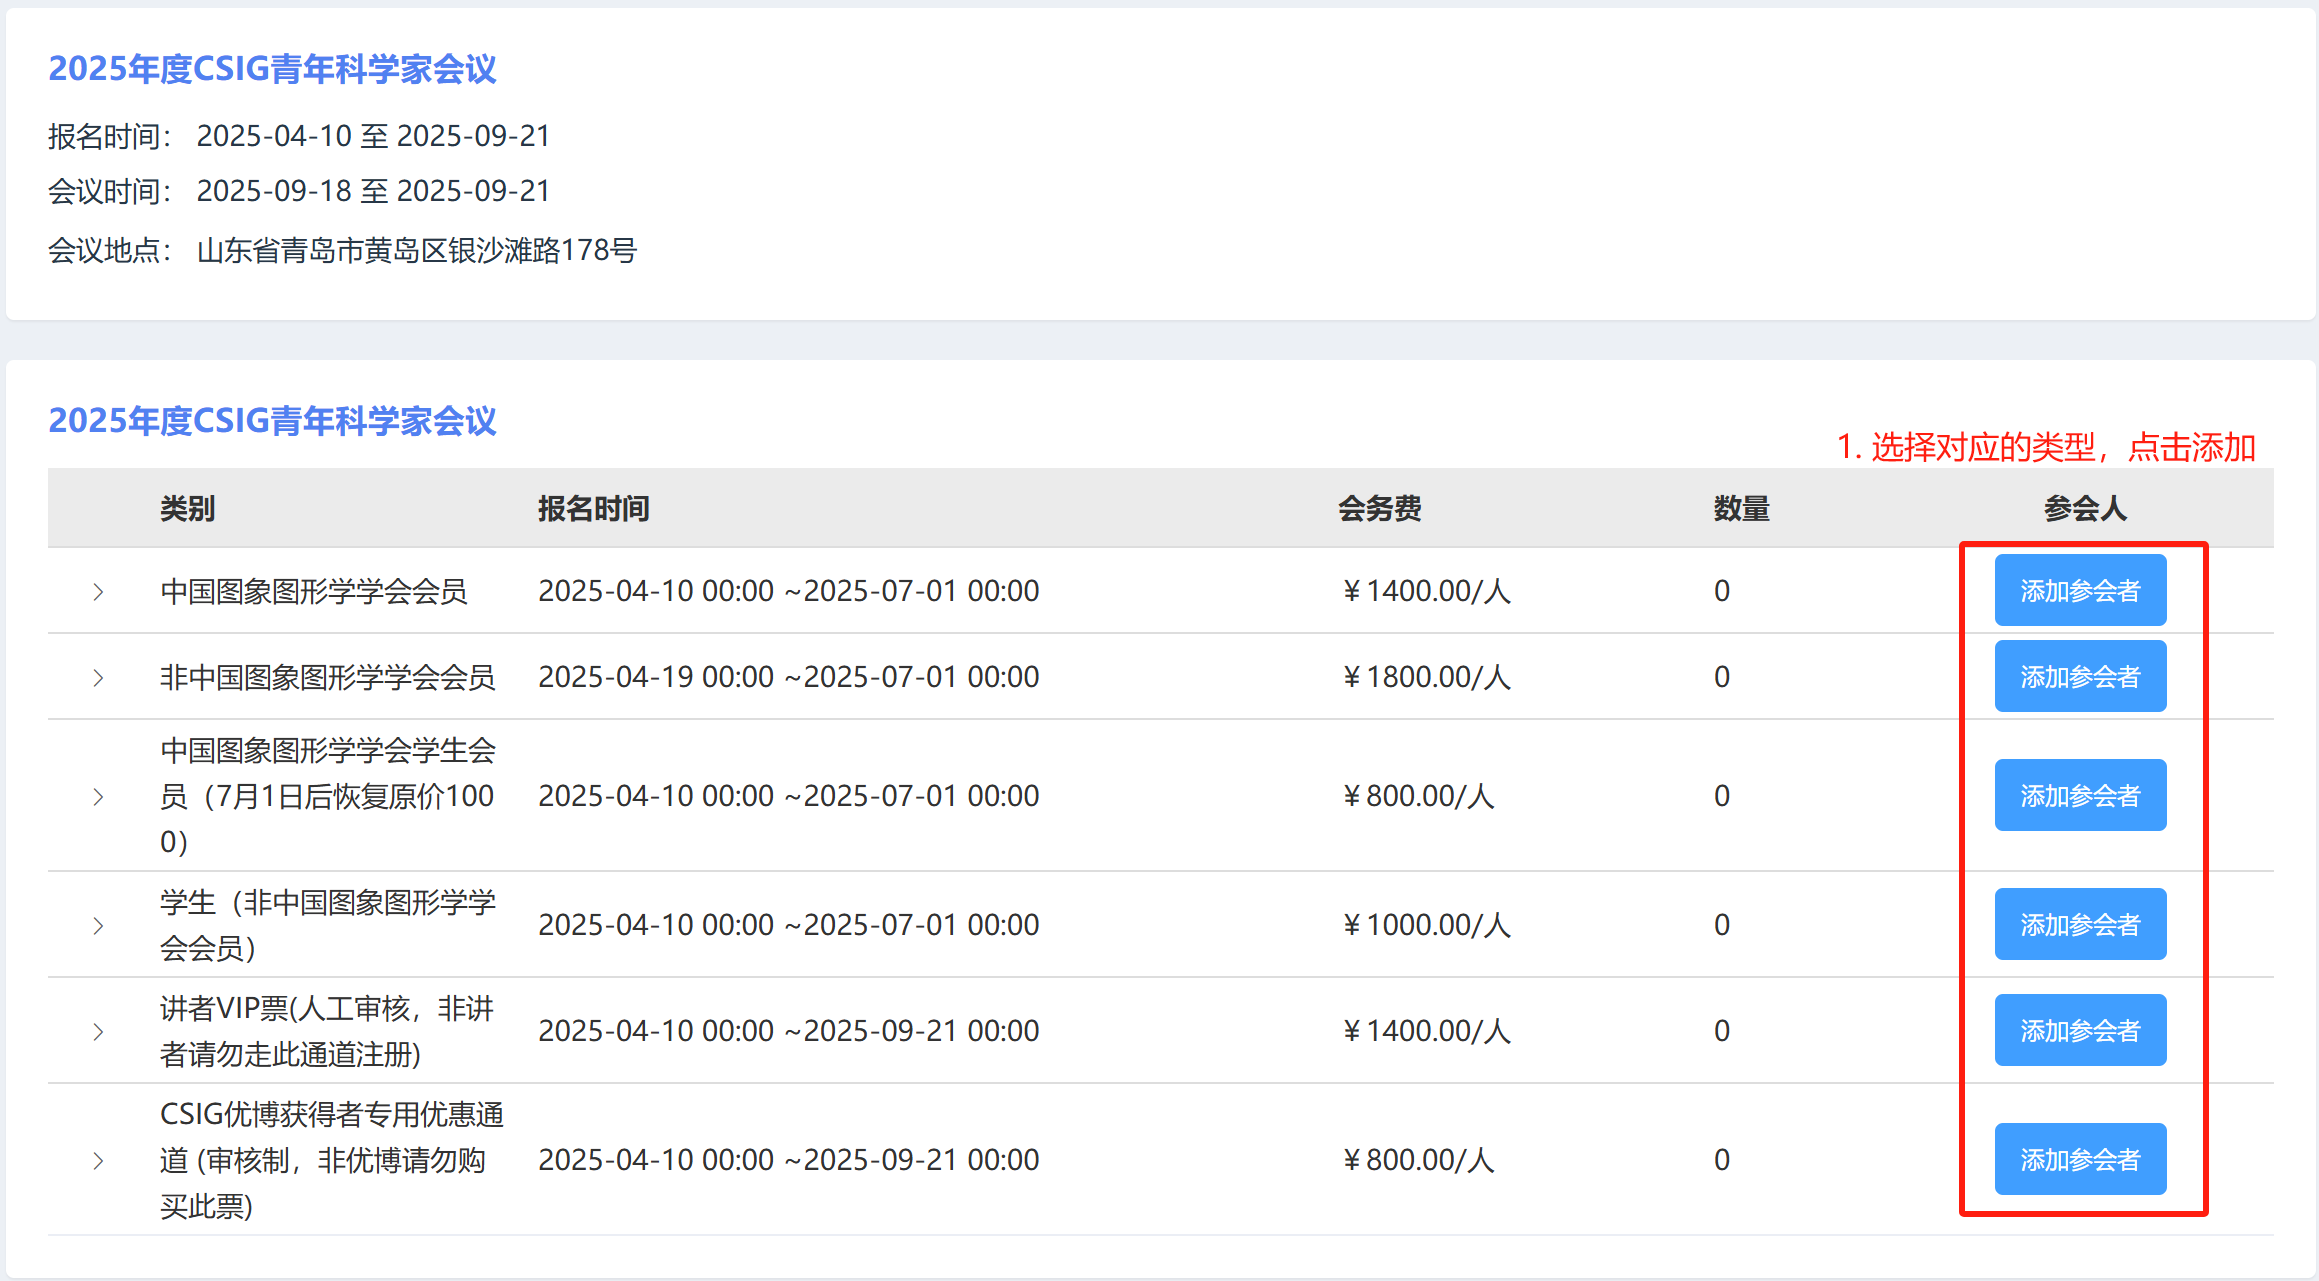Click the meeting address 山东省青岛市黄岛区银沙滩路178号
2319x1281 pixels.
(x=416, y=250)
